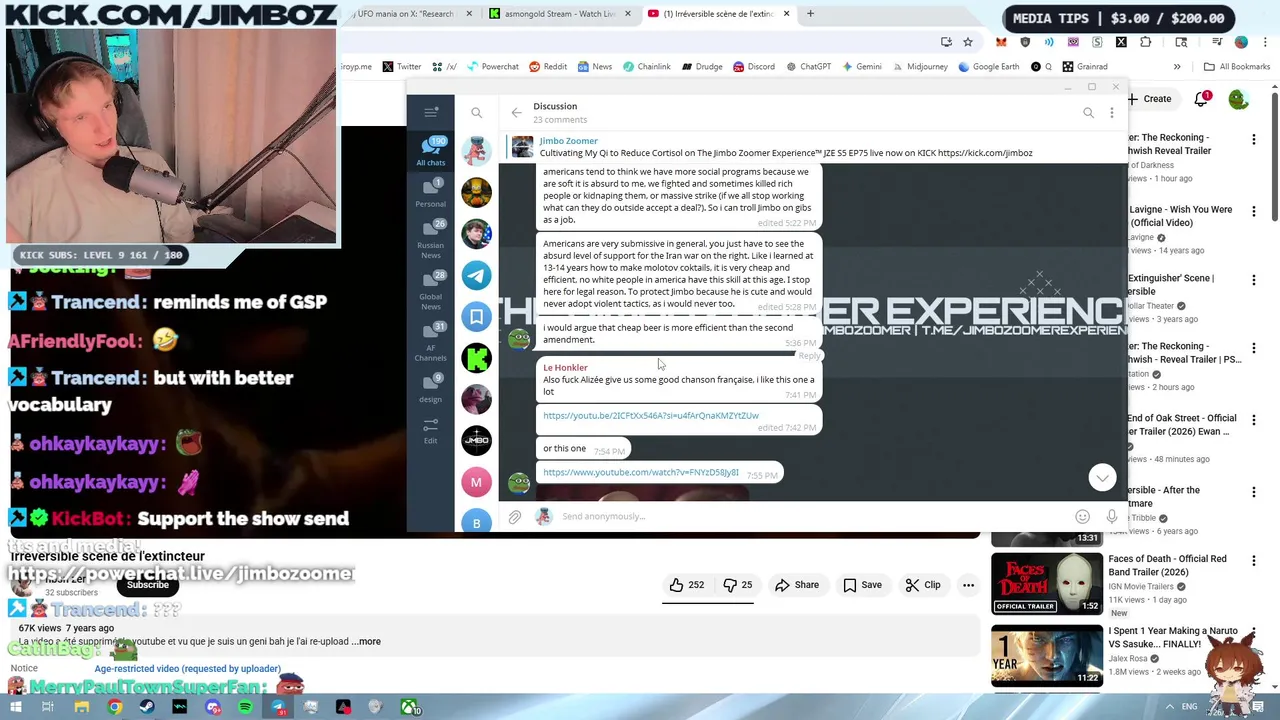Image resolution: width=1280 pixels, height=720 pixels.
Task: Open the Drudge bookmark
Action: click(702, 67)
